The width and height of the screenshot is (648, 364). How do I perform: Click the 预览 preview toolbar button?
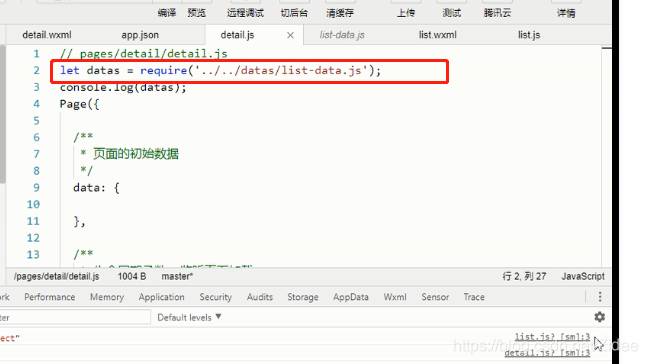coord(196,13)
